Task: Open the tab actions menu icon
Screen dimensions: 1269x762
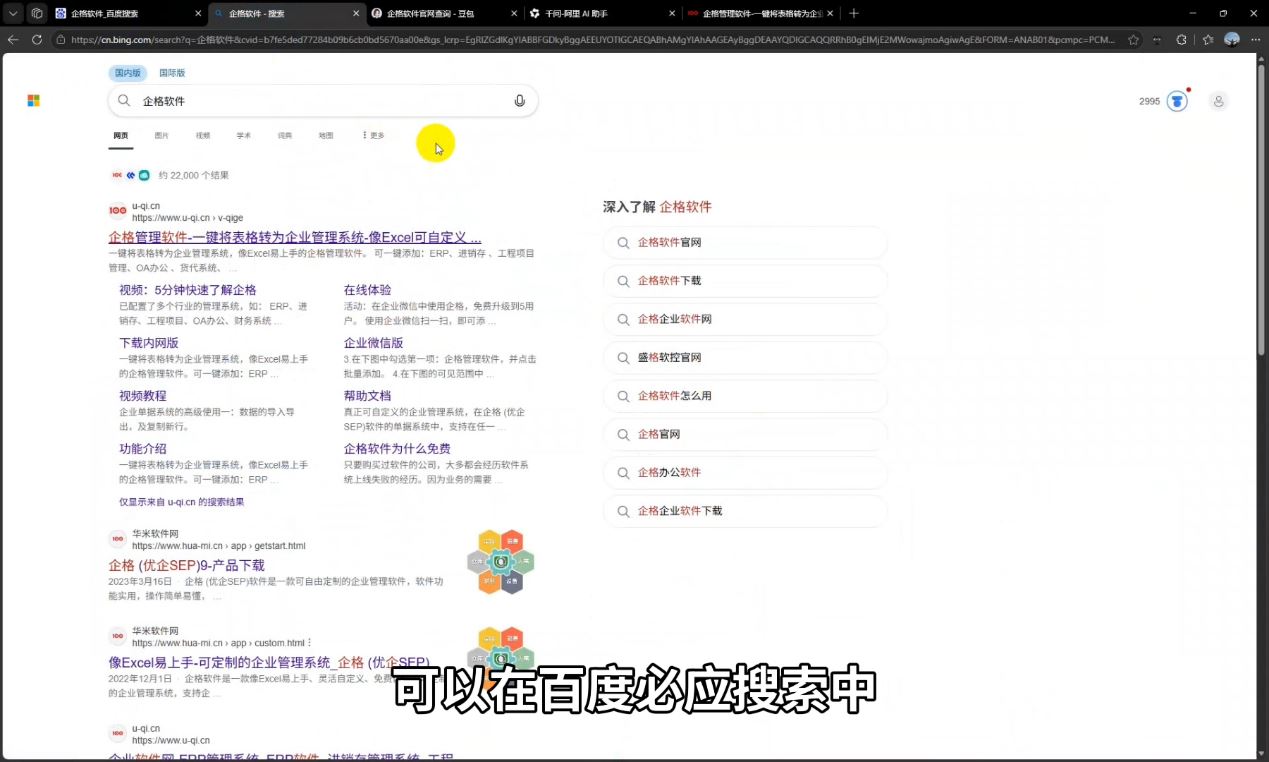Action: coord(37,13)
